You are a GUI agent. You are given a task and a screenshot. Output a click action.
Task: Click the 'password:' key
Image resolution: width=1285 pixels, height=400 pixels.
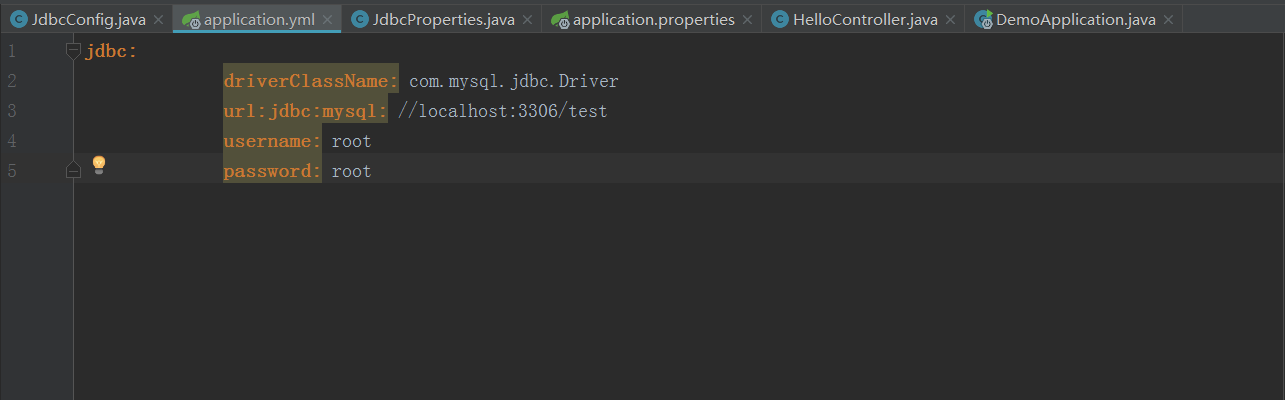pos(272,171)
